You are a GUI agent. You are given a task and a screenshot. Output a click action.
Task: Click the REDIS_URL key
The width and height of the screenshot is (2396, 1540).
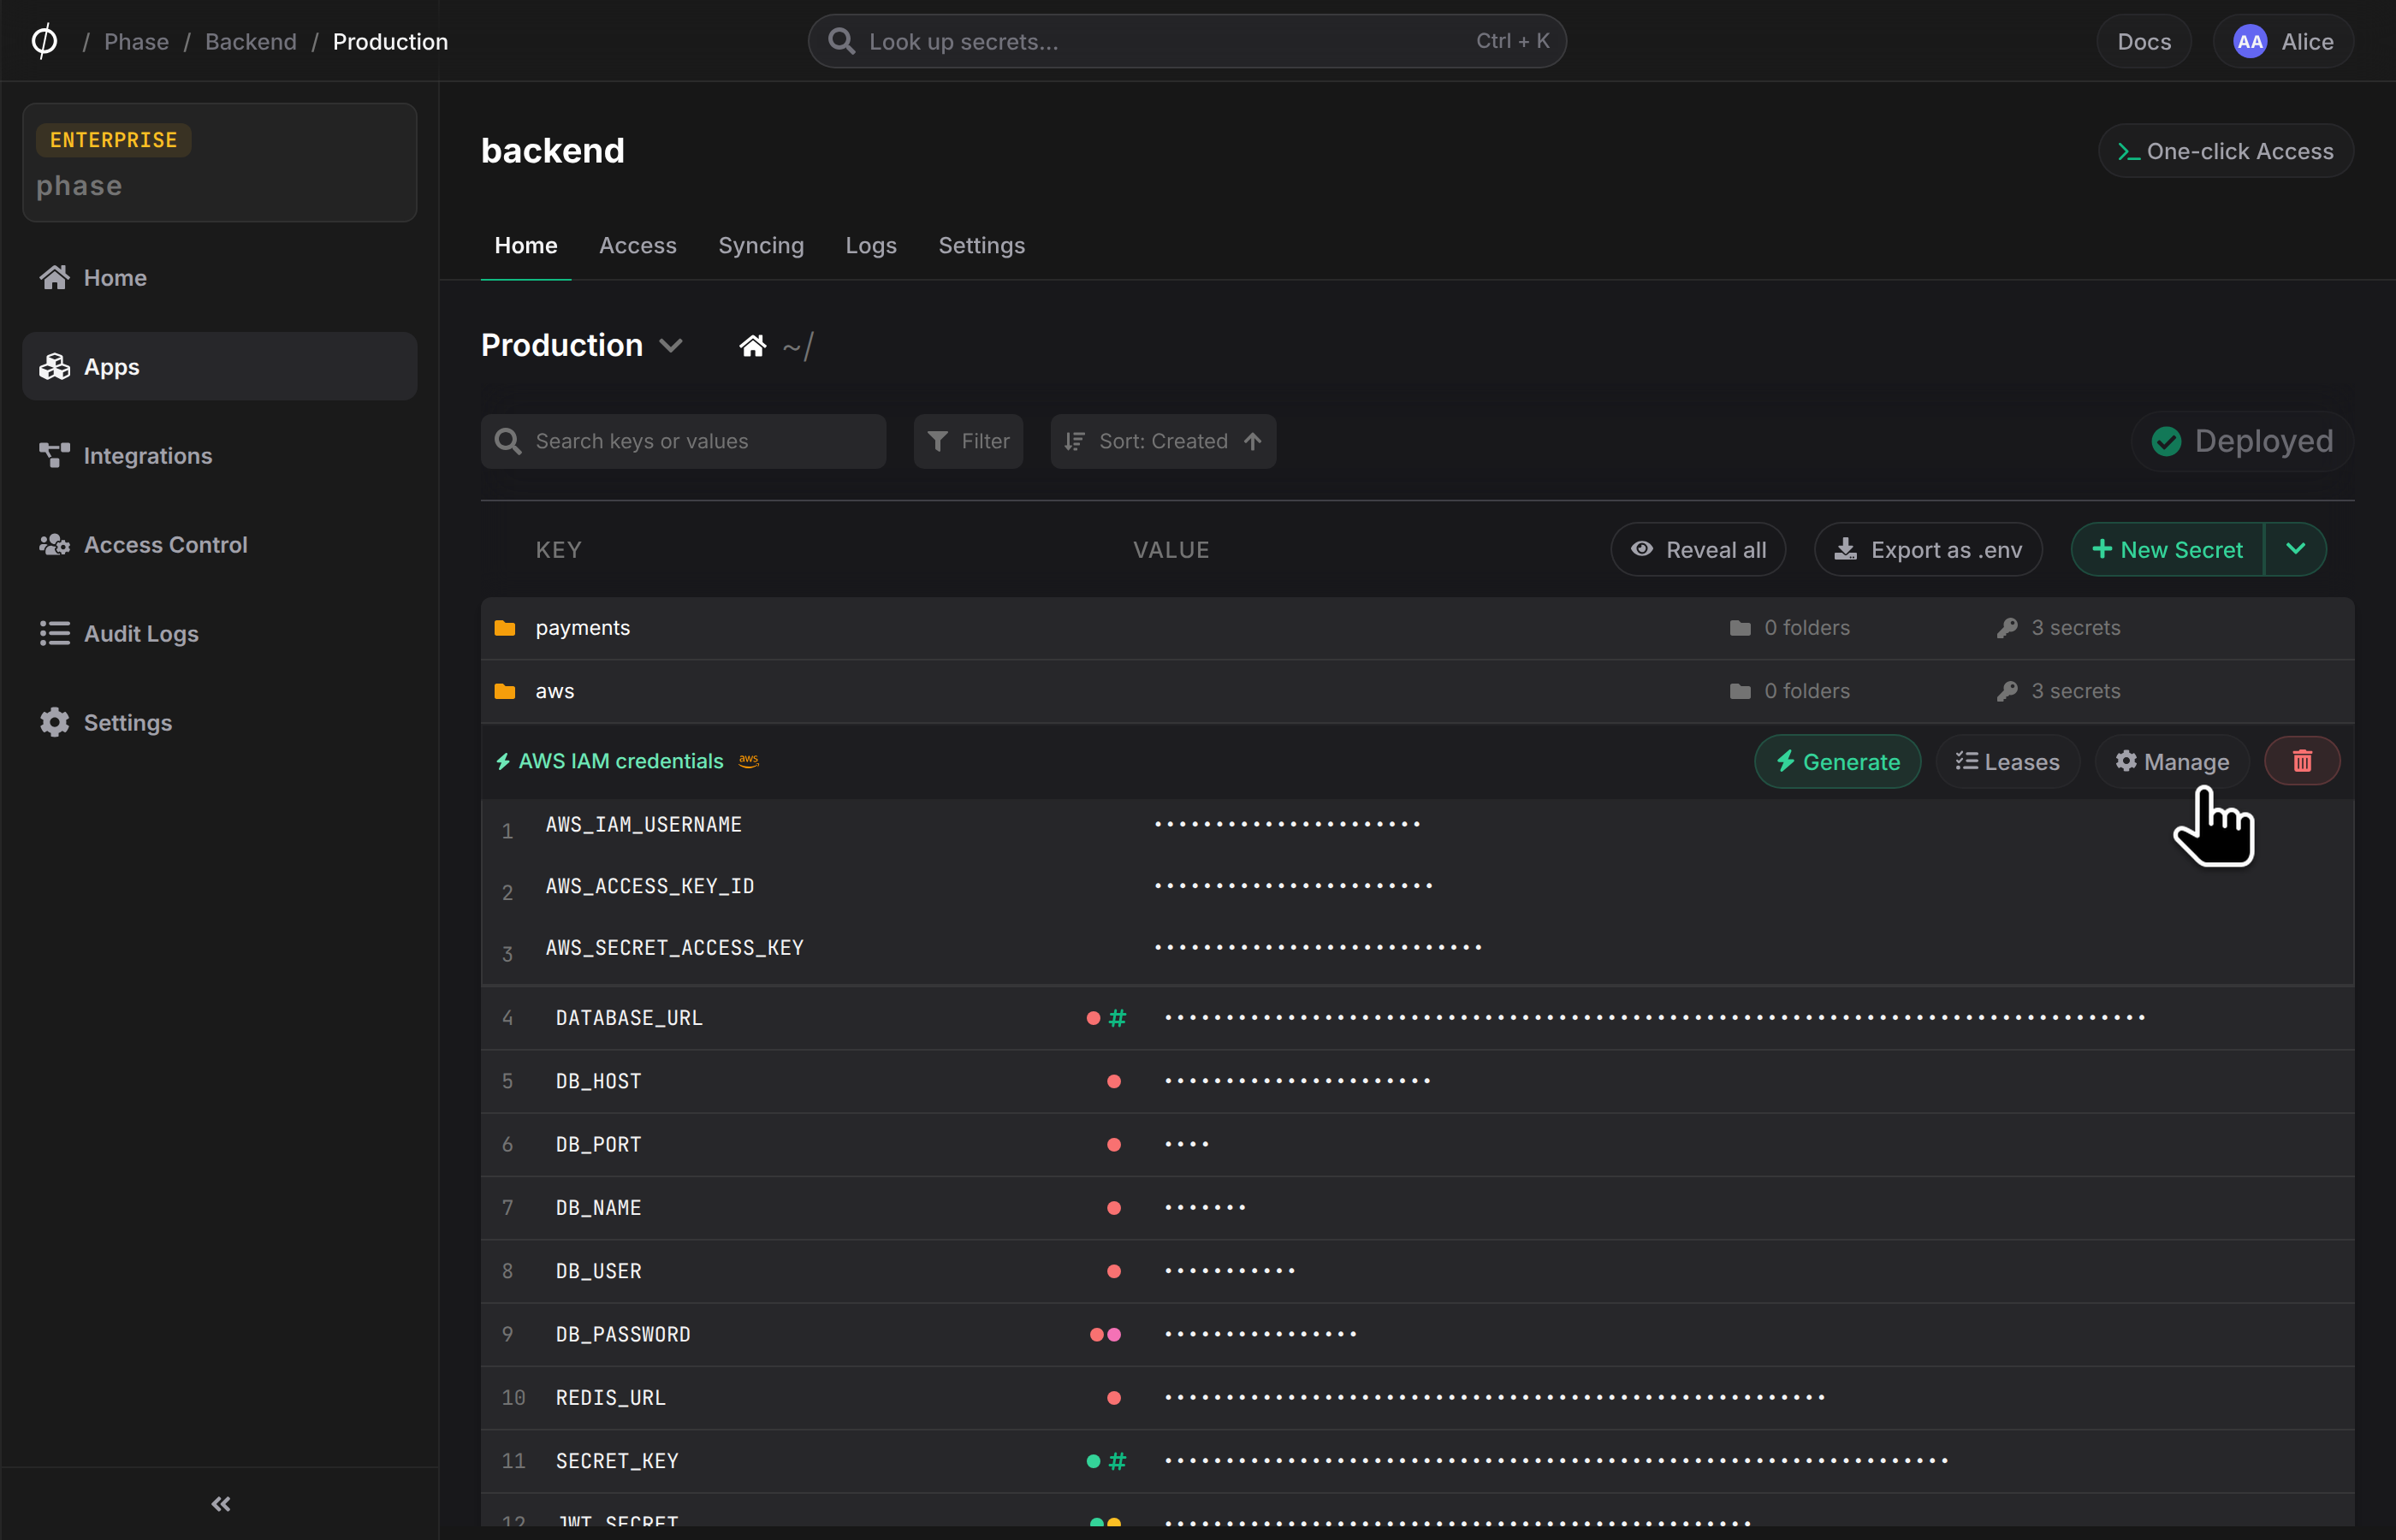[x=610, y=1397]
